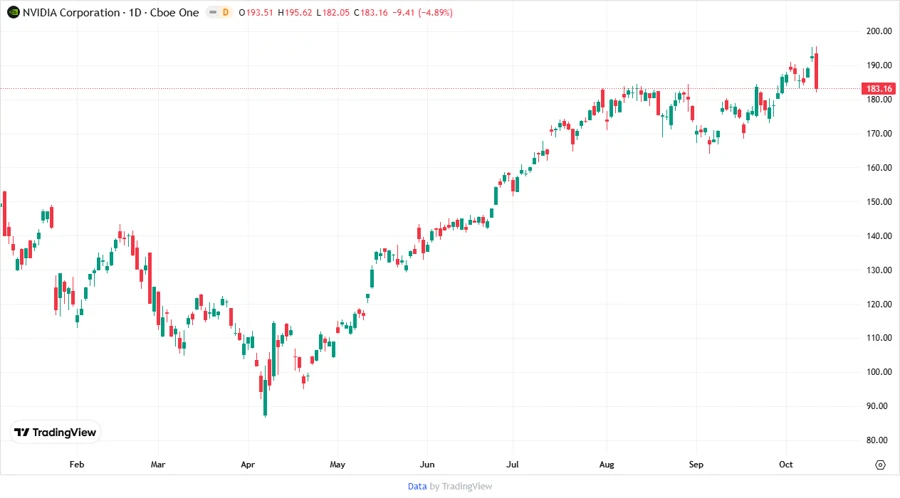The image size is (900, 498).
Task: Click the 110.00 price axis label
Action: pos(879,338)
